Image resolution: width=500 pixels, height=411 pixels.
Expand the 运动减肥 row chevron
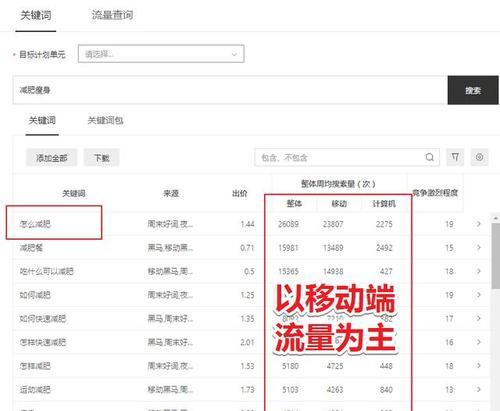point(479,389)
